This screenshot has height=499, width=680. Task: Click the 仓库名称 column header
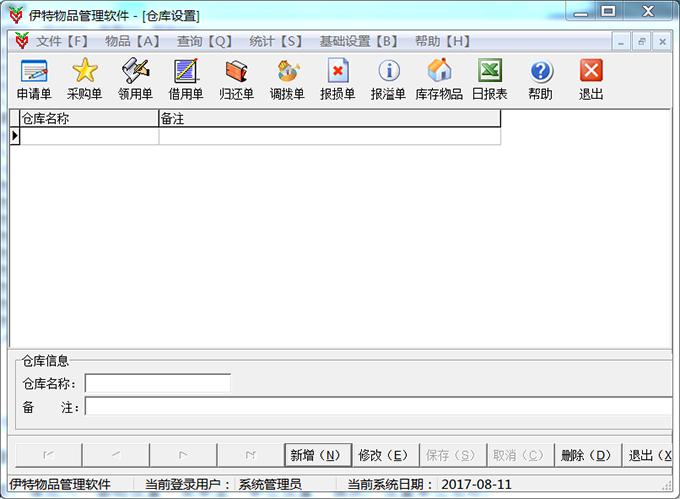[x=89, y=118]
